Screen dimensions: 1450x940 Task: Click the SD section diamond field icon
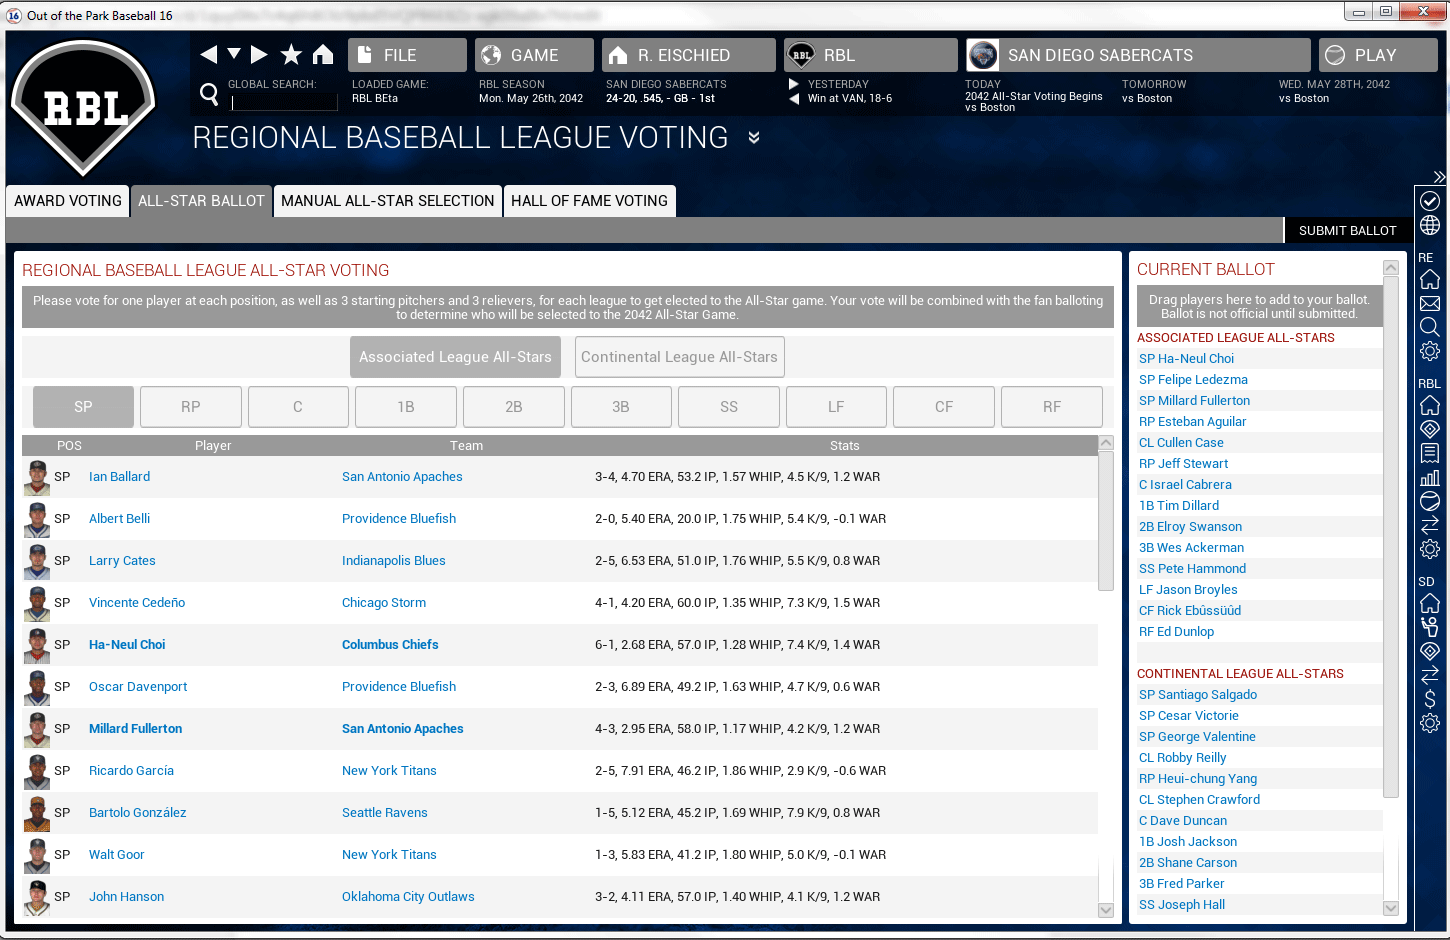pyautogui.click(x=1430, y=651)
